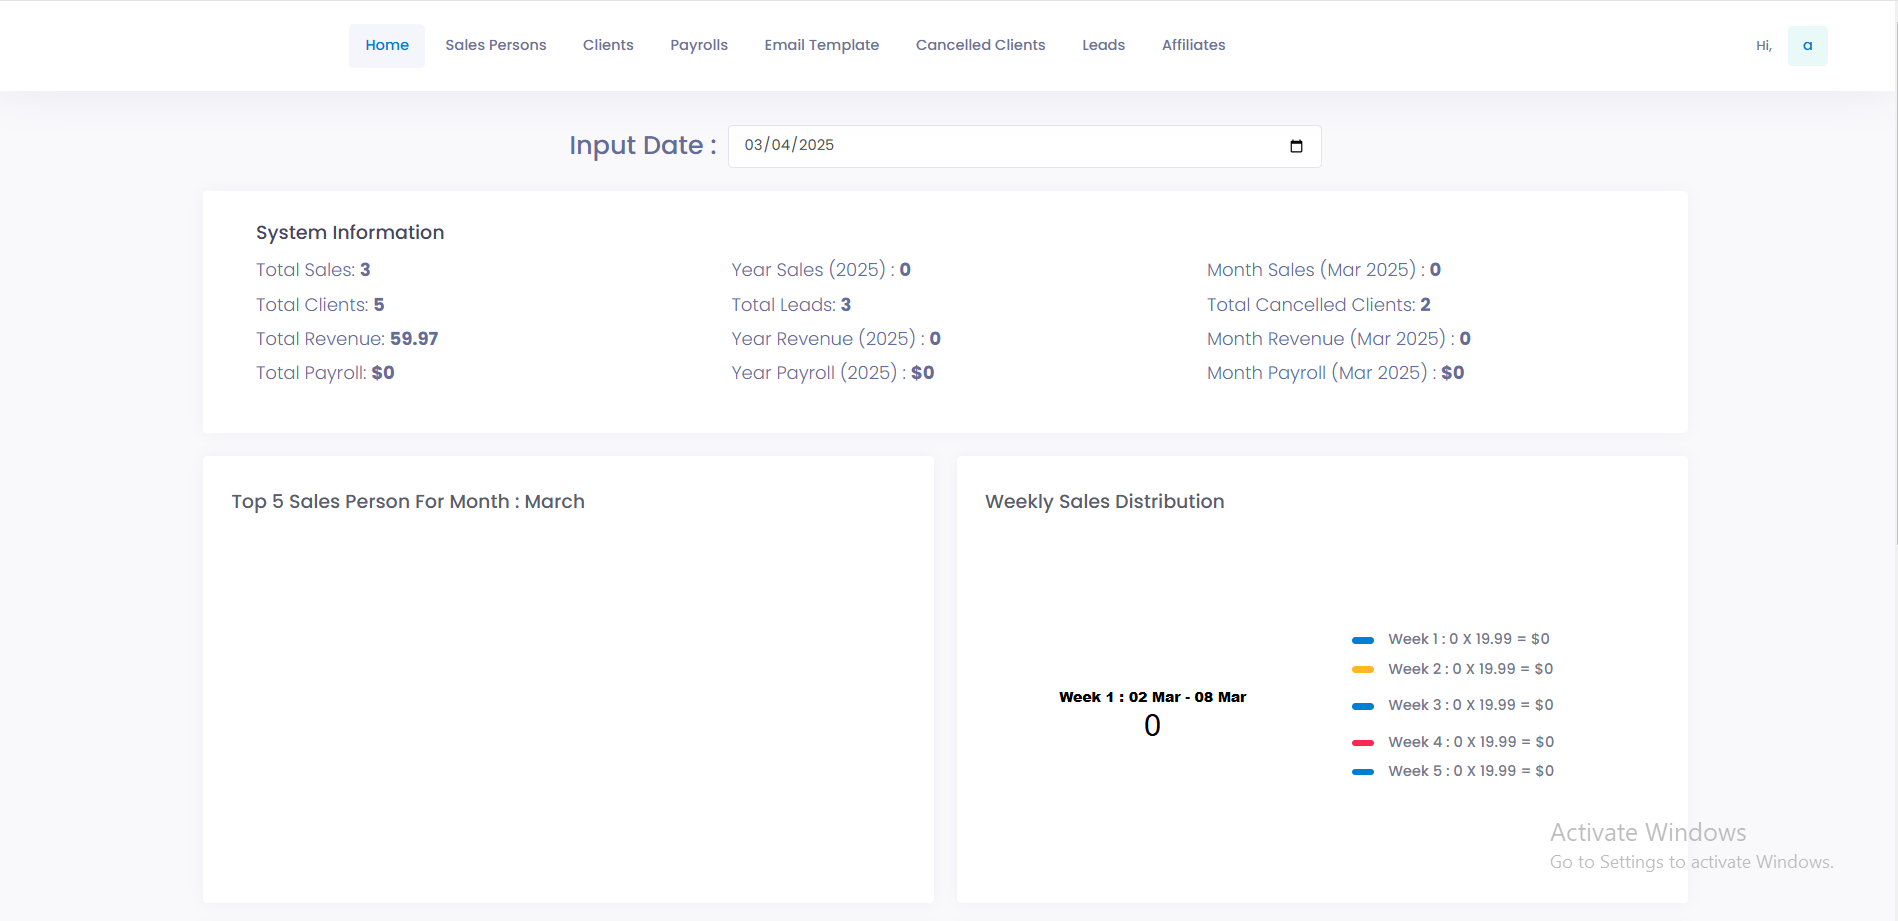This screenshot has height=921, width=1898.
Task: Navigate to Payrolls
Action: point(699,46)
